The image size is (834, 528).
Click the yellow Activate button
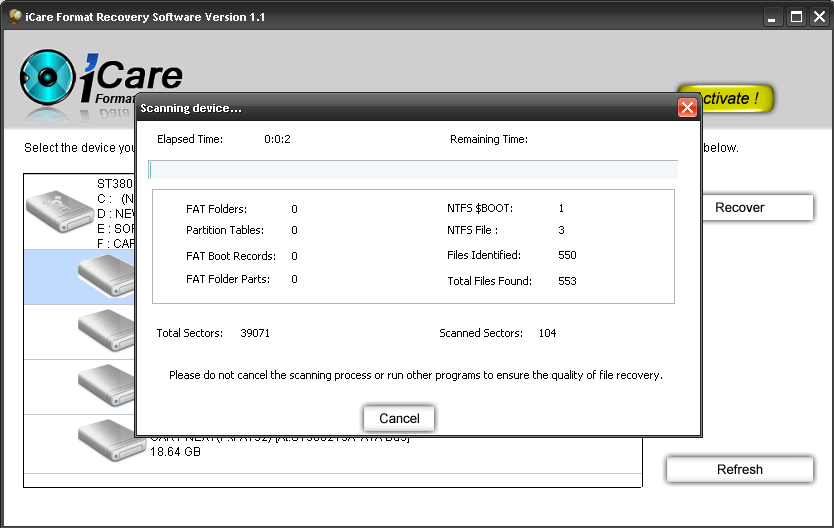[737, 98]
